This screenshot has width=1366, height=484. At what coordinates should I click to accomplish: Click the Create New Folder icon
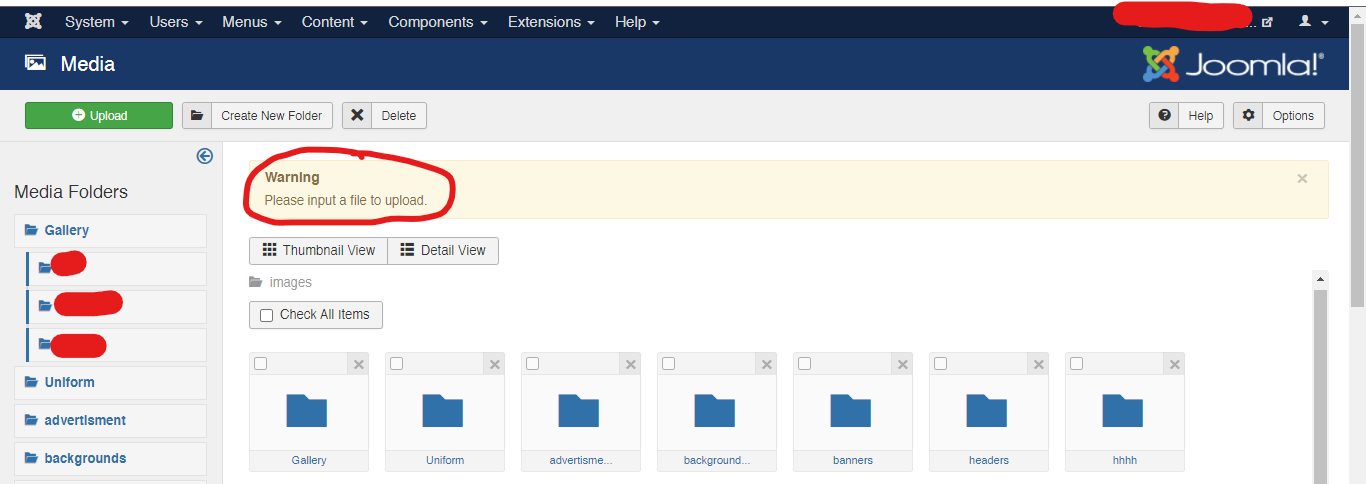coord(197,116)
